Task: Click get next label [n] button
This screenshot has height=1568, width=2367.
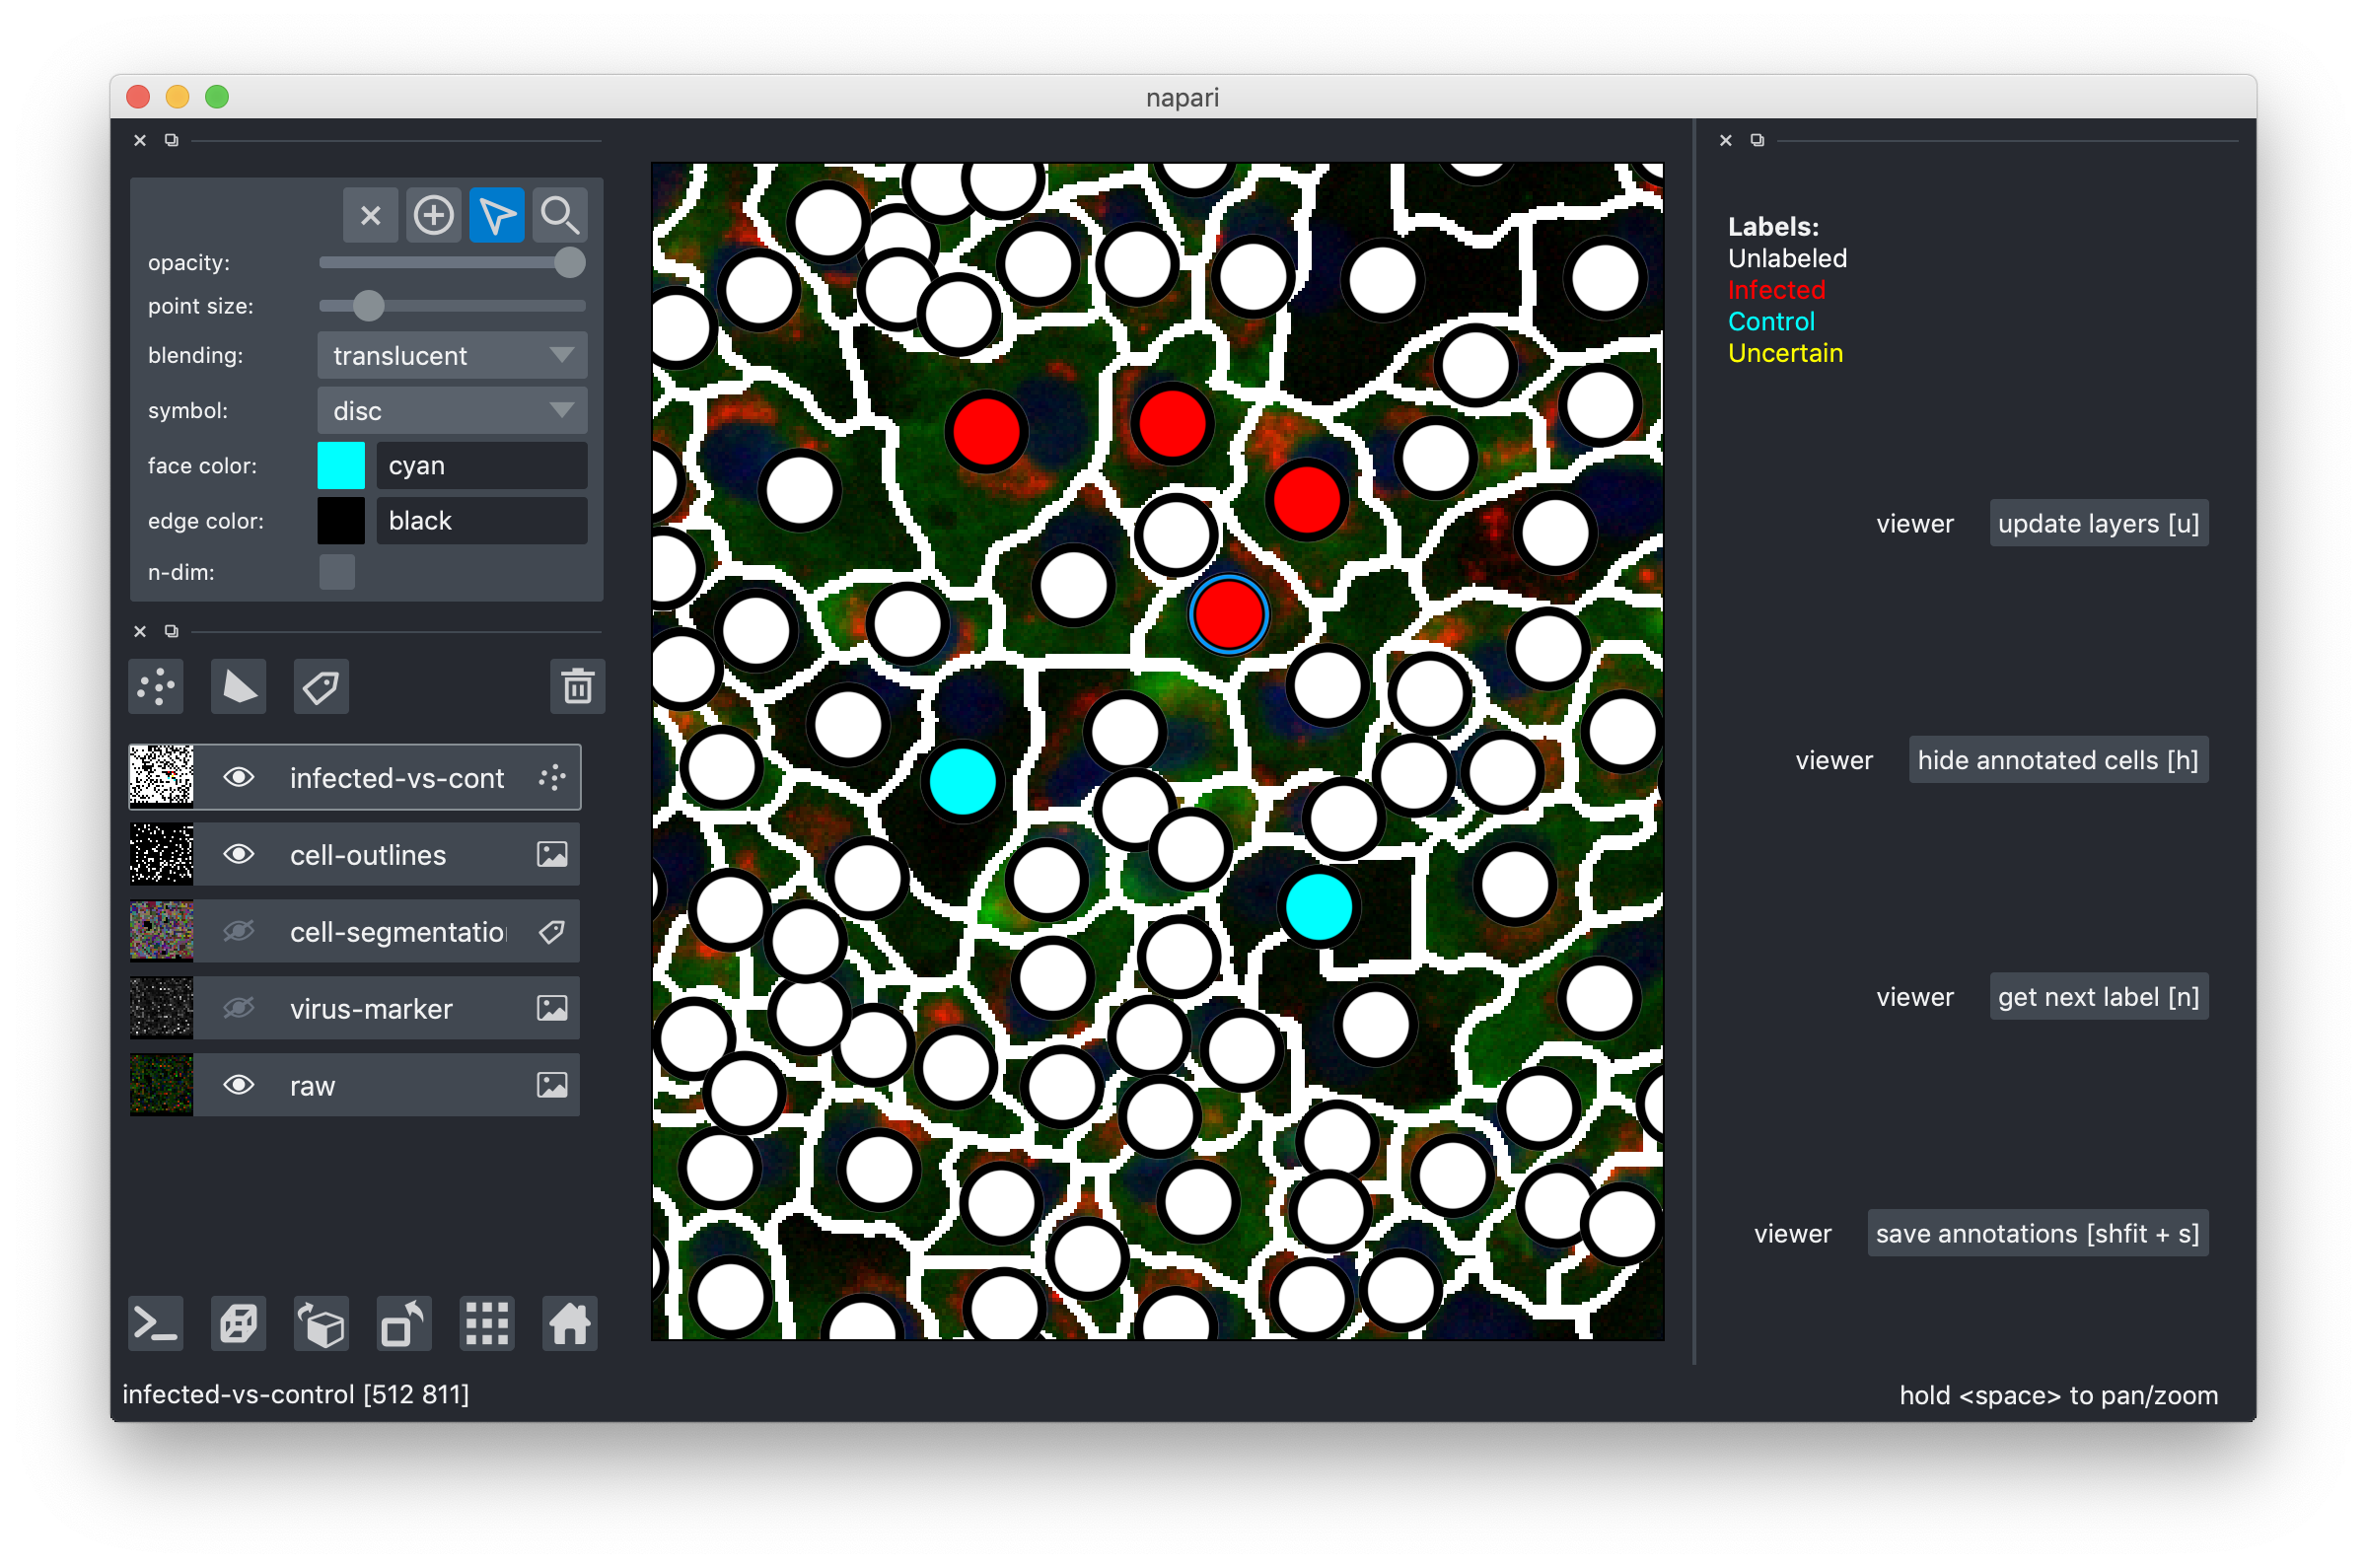Action: click(x=2098, y=997)
